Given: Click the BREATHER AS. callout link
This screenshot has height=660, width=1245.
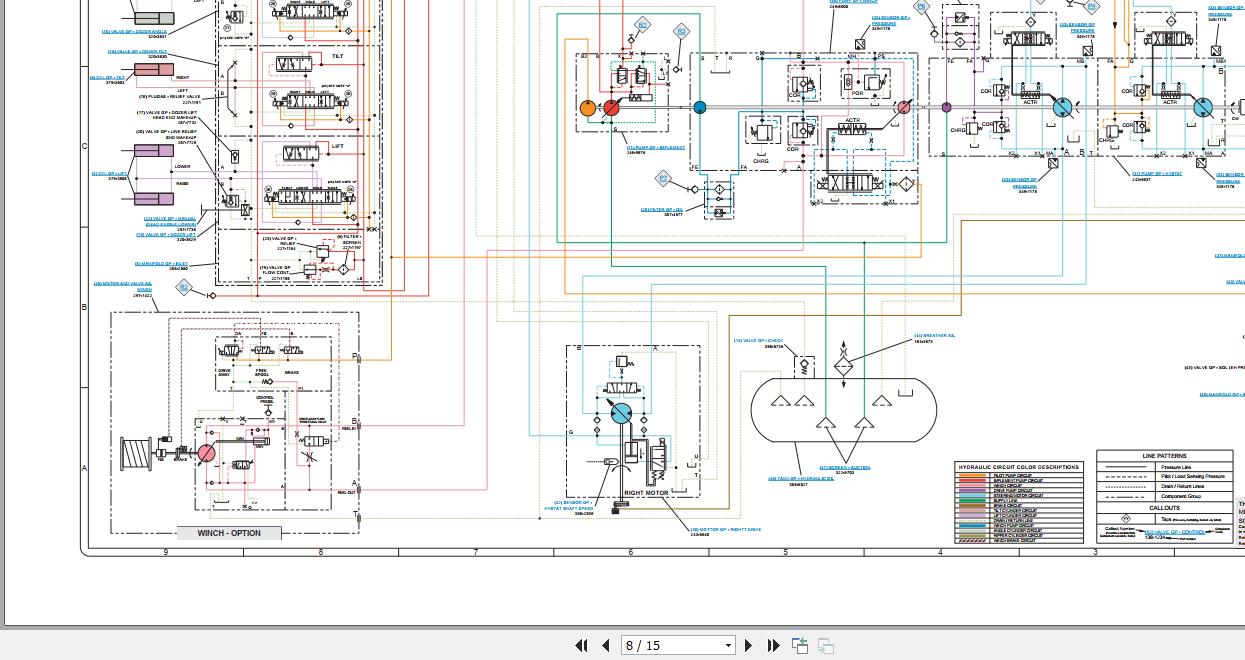Looking at the screenshot, I should tap(934, 336).
